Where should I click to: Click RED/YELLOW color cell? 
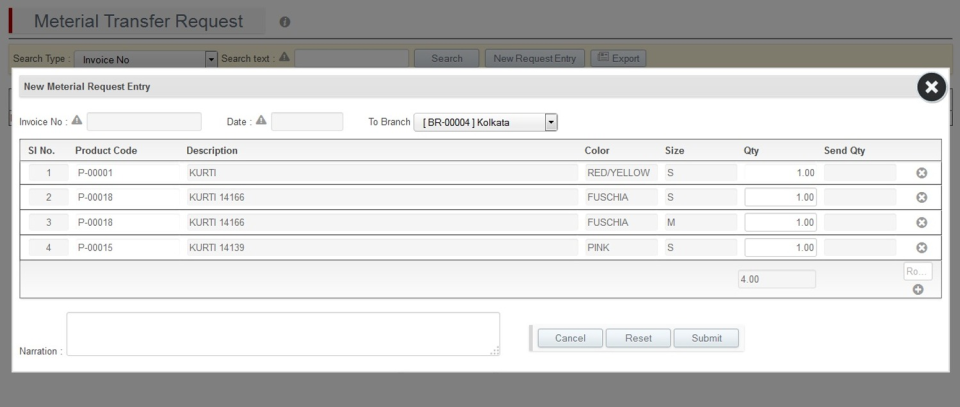point(621,173)
